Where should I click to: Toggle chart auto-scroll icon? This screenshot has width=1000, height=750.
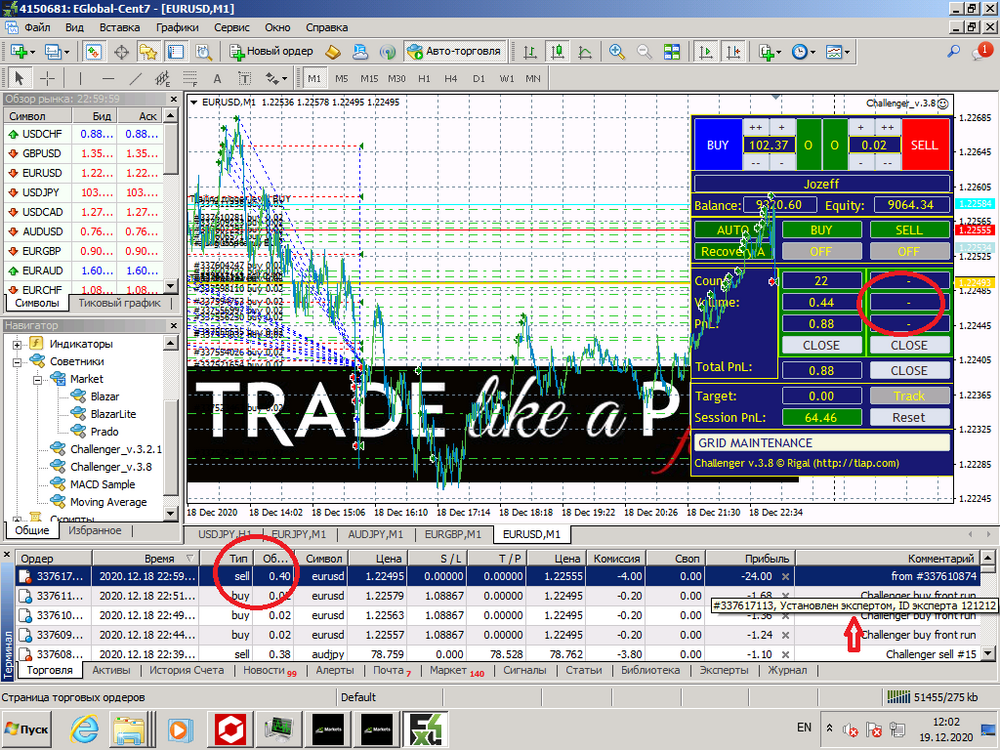coord(705,52)
